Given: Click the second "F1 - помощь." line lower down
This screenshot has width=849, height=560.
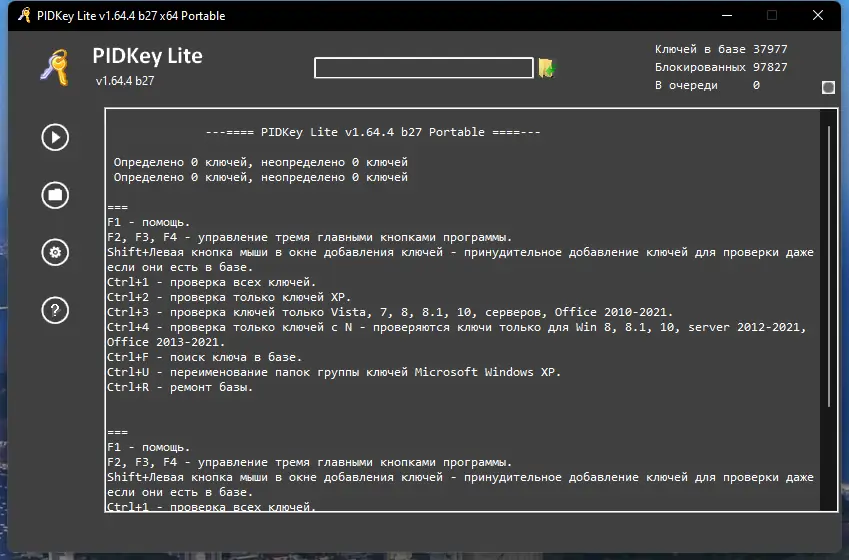Looking at the screenshot, I should click(148, 447).
